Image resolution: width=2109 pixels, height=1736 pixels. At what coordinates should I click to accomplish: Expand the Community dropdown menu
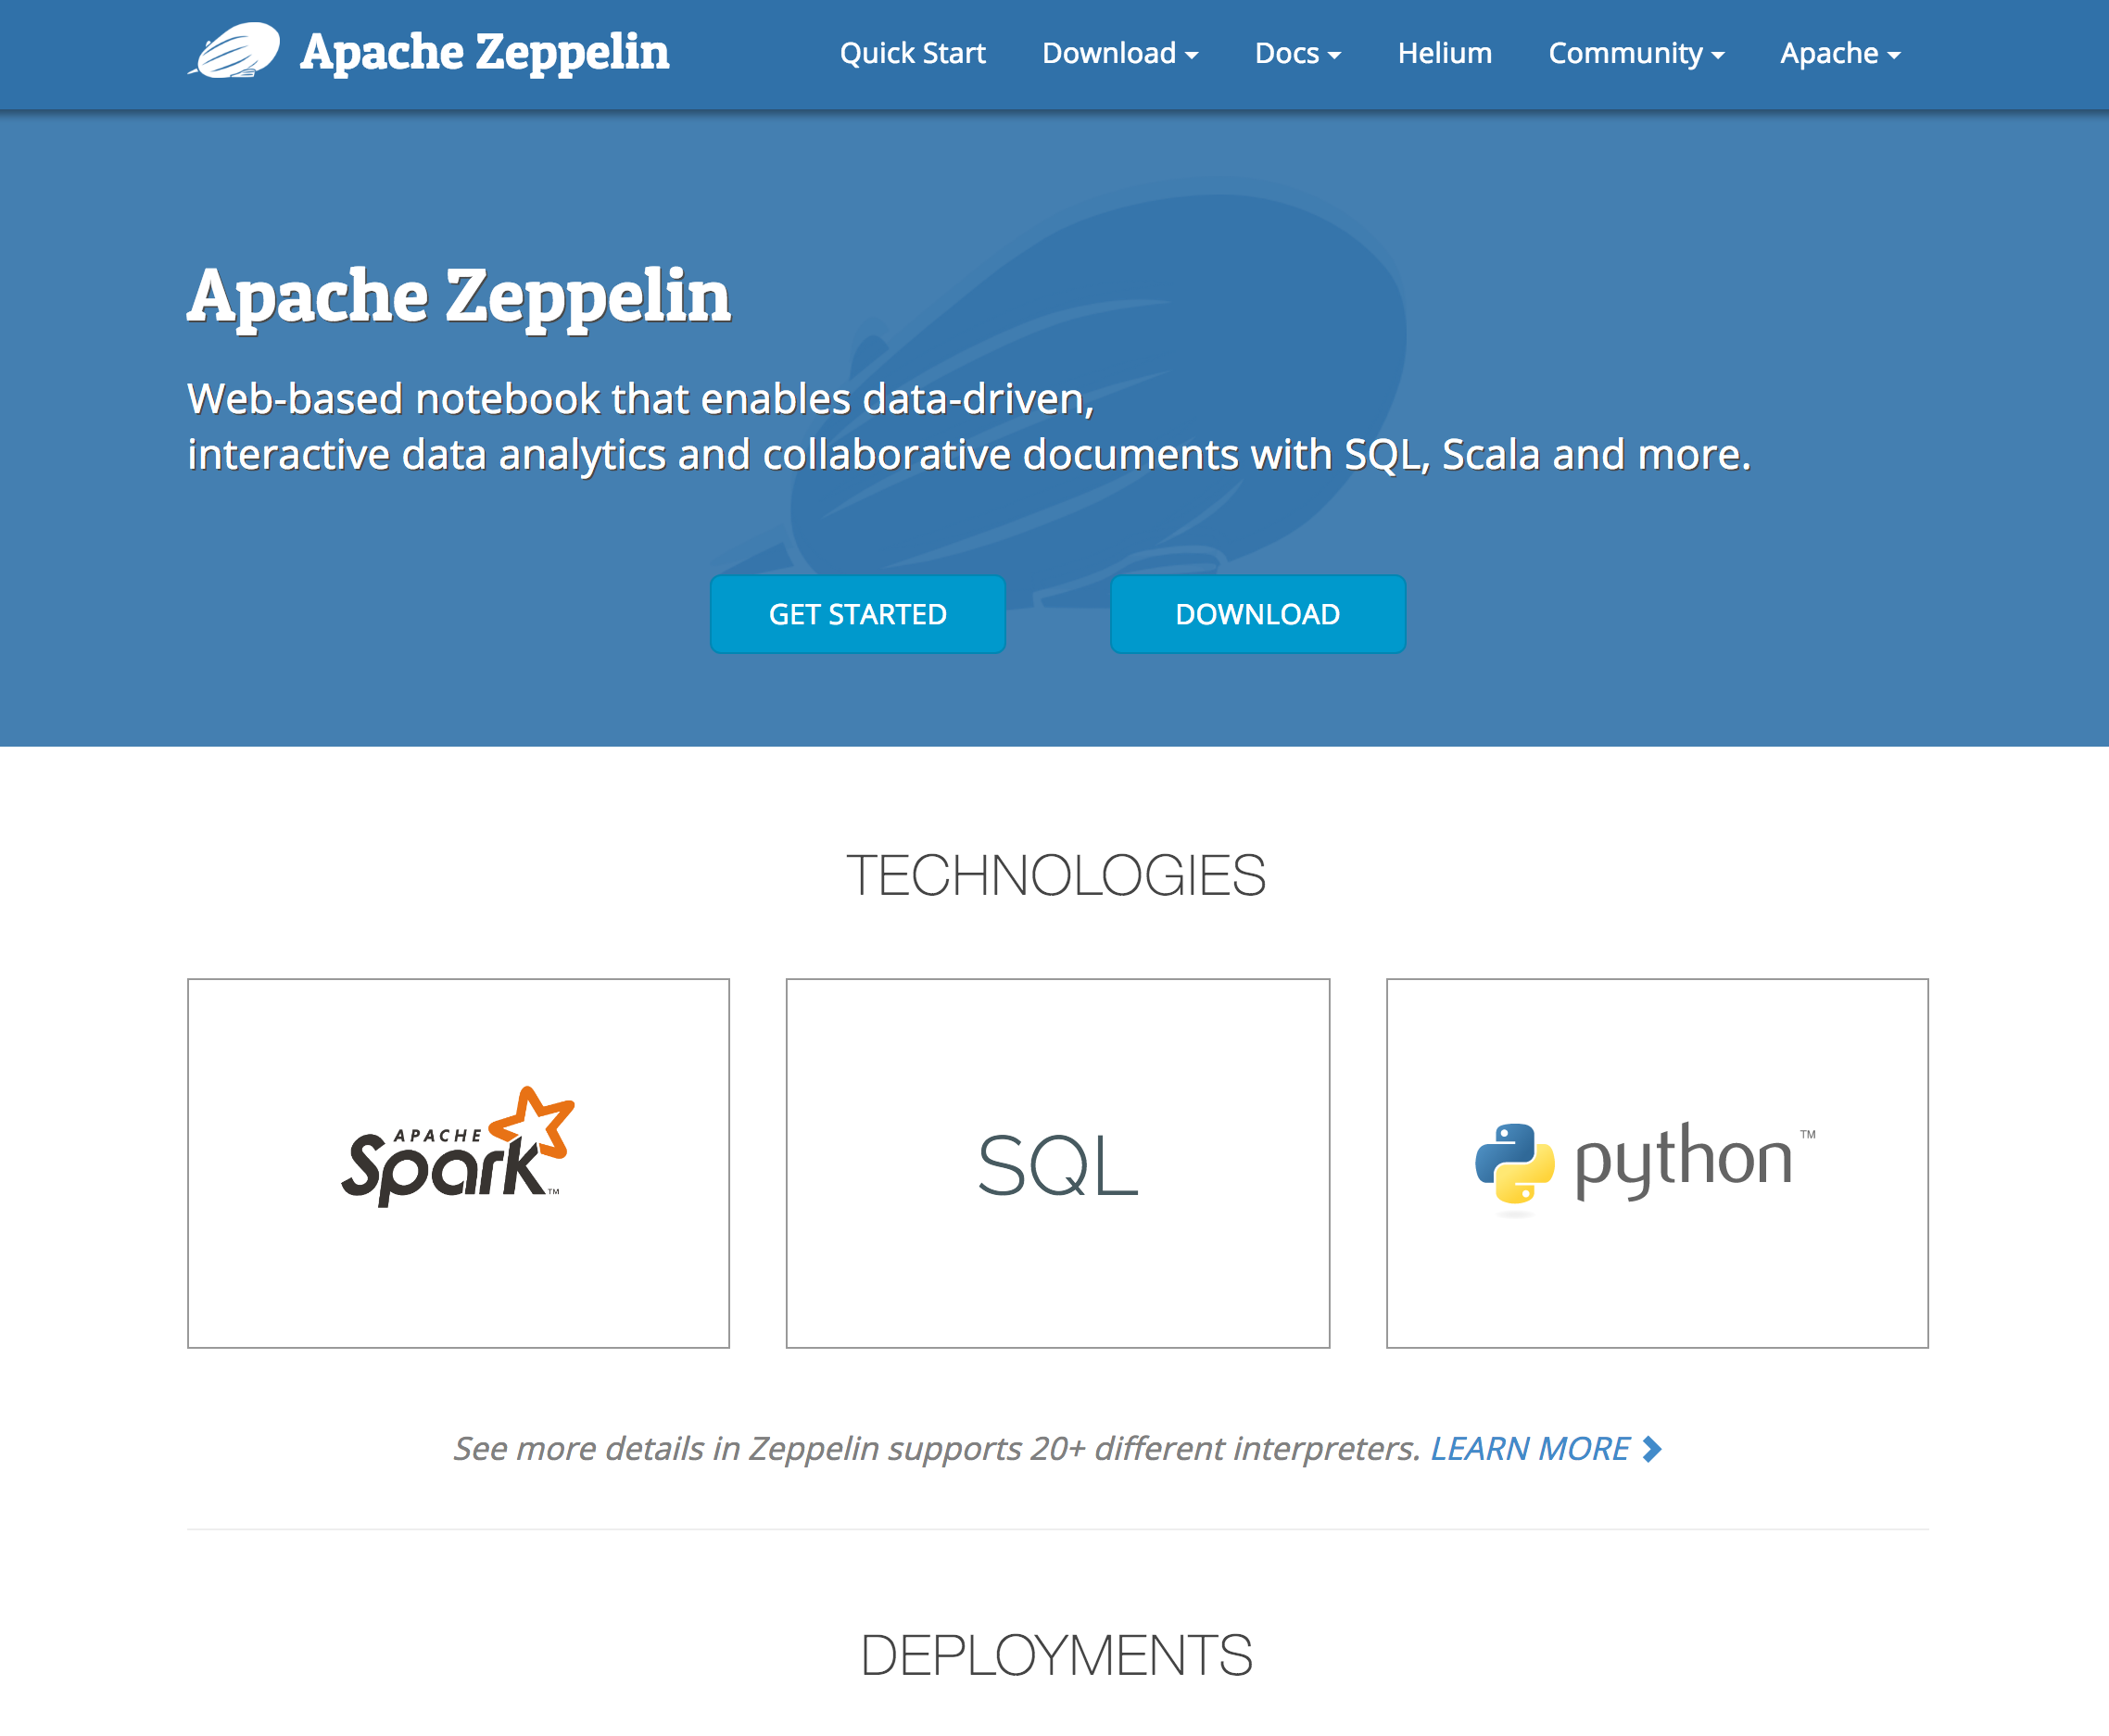click(1636, 53)
